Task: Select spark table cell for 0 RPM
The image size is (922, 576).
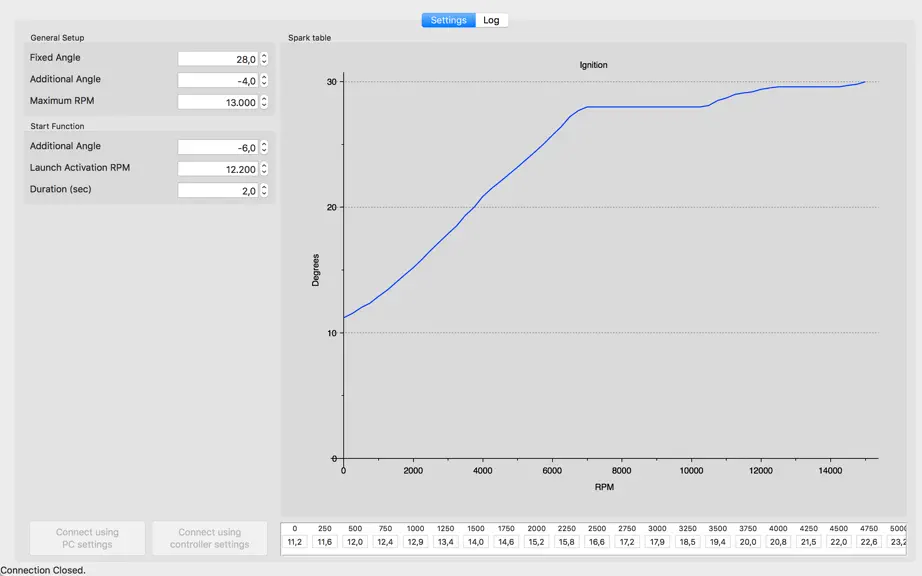Action: click(x=295, y=542)
